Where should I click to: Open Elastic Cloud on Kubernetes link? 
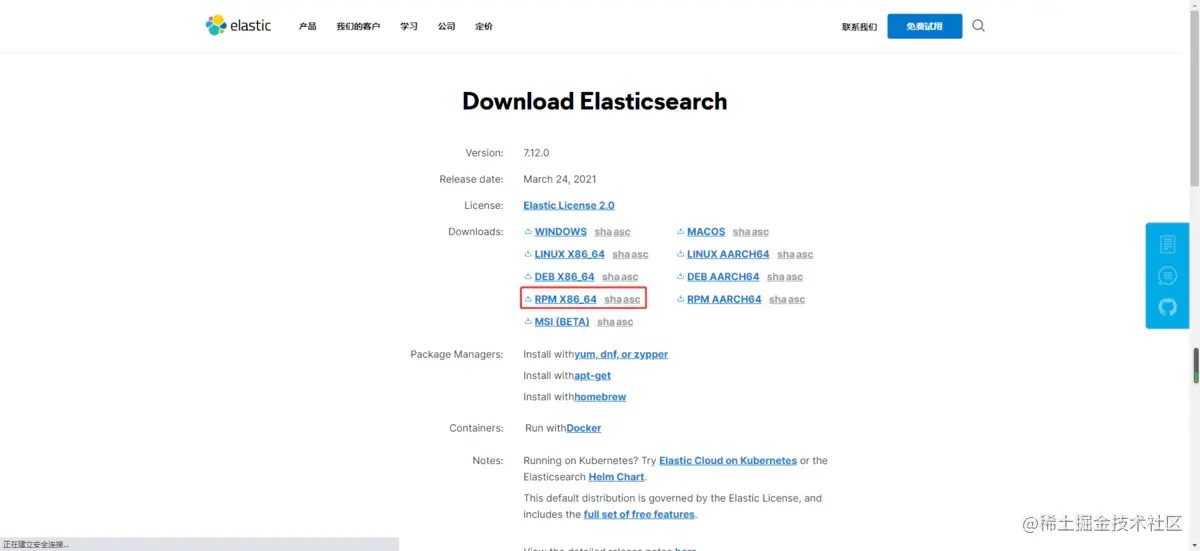click(x=728, y=461)
